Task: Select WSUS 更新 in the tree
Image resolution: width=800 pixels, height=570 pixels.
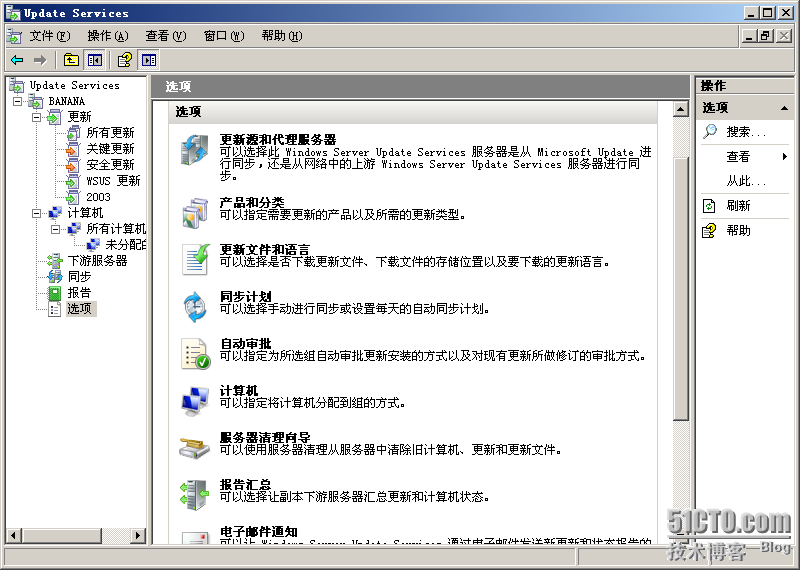Action: (113, 181)
